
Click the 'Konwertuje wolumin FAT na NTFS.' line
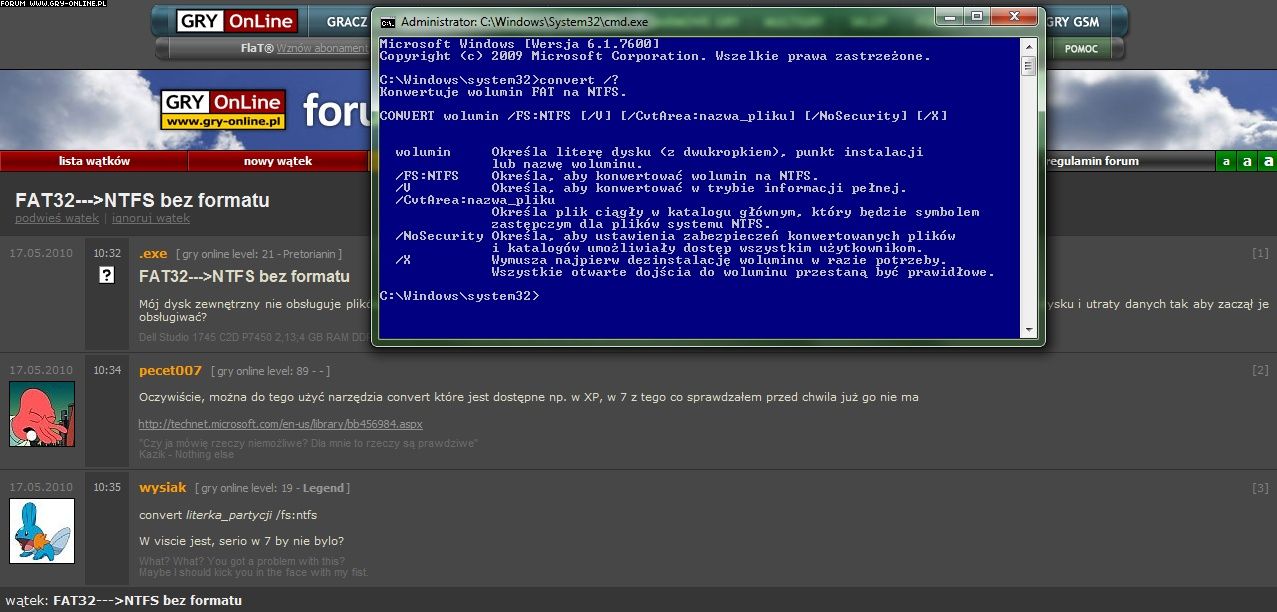tap(503, 92)
